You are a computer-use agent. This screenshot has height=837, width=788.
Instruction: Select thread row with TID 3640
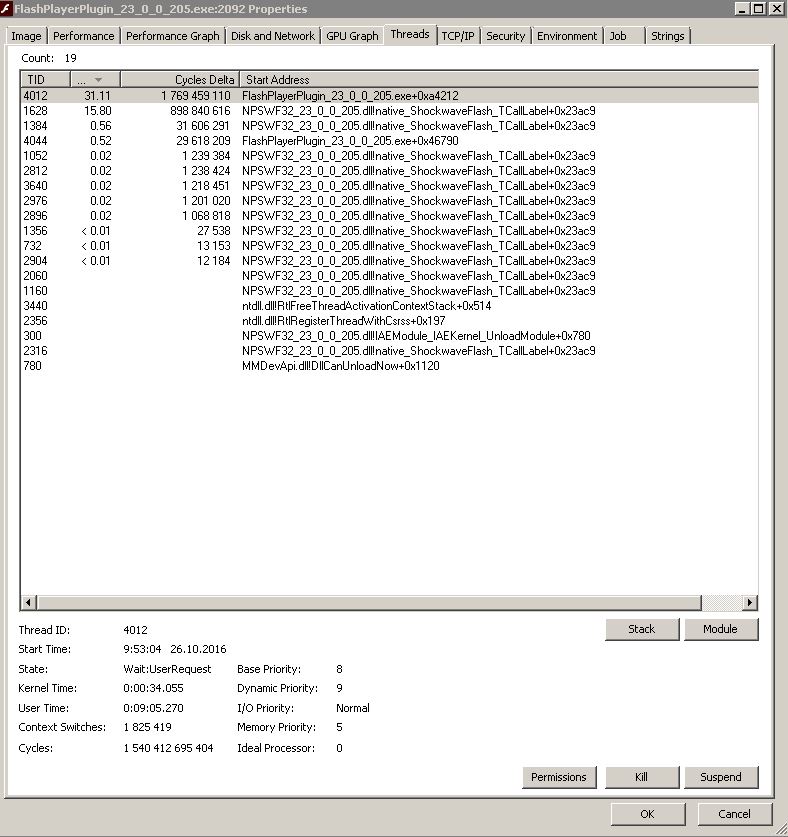click(389, 185)
